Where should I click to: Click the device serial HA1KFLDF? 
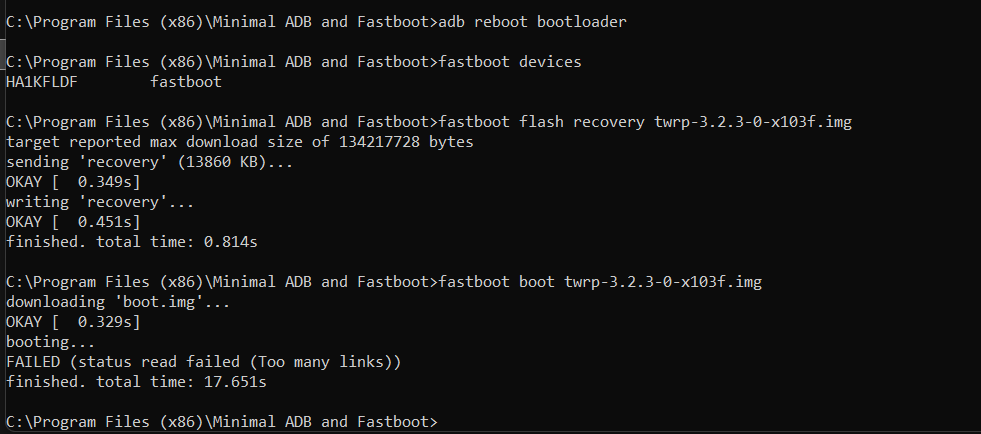41,82
